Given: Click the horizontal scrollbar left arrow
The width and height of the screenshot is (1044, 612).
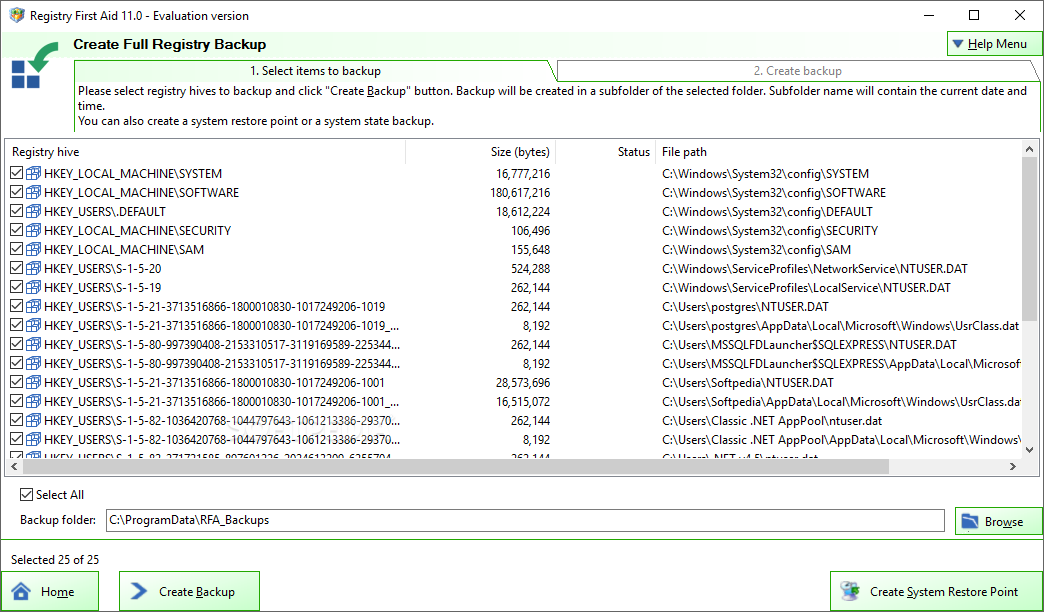Looking at the screenshot, I should pos(14,467).
